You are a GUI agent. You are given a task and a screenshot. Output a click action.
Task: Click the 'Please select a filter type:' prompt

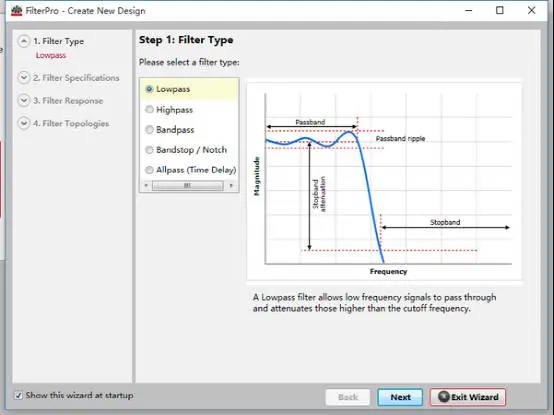click(189, 63)
